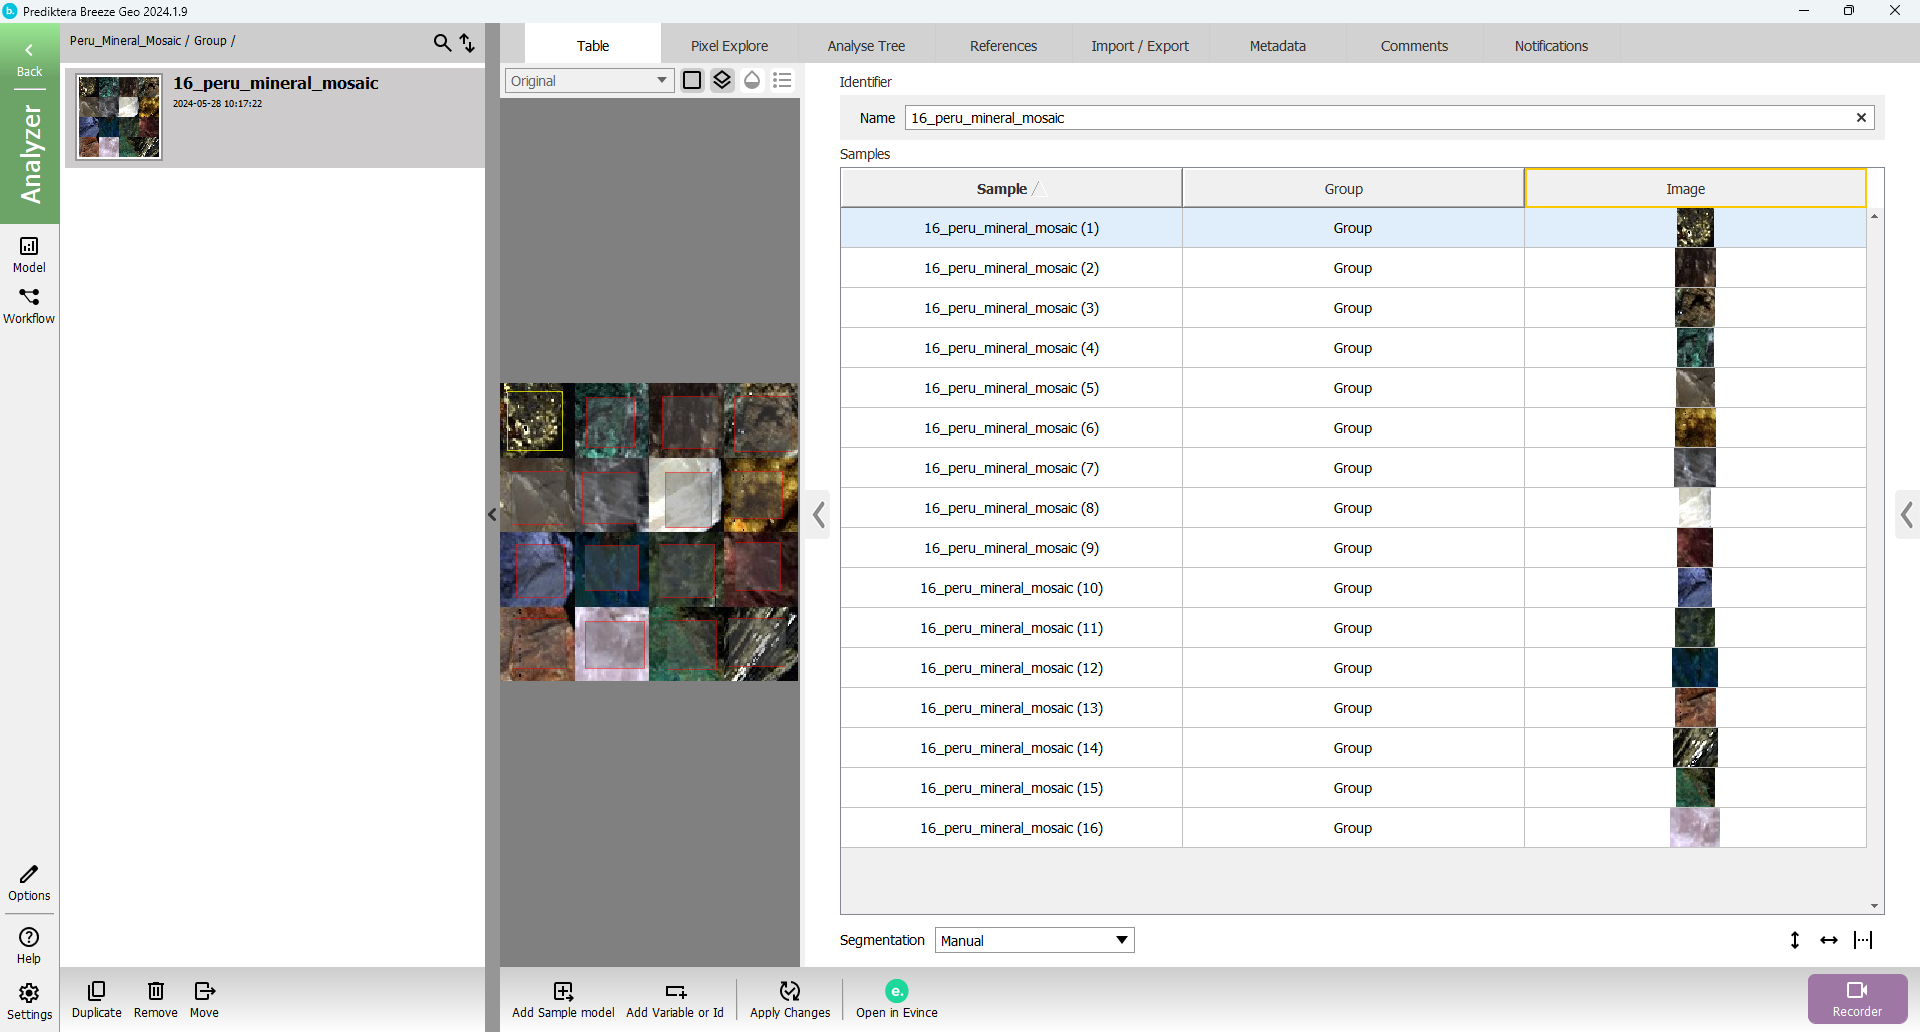Click the Remove trash icon
The image size is (1920, 1032).
point(155,991)
